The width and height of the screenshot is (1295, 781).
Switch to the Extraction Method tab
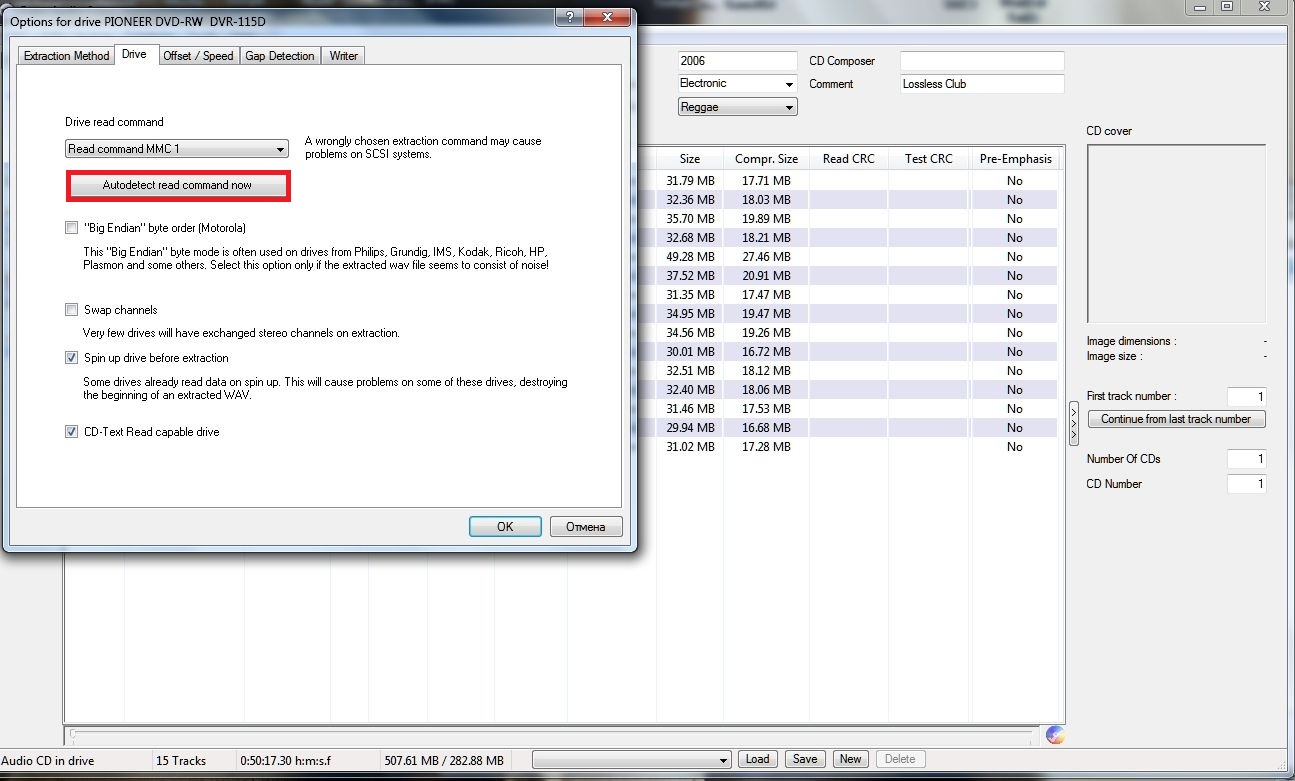(66, 56)
